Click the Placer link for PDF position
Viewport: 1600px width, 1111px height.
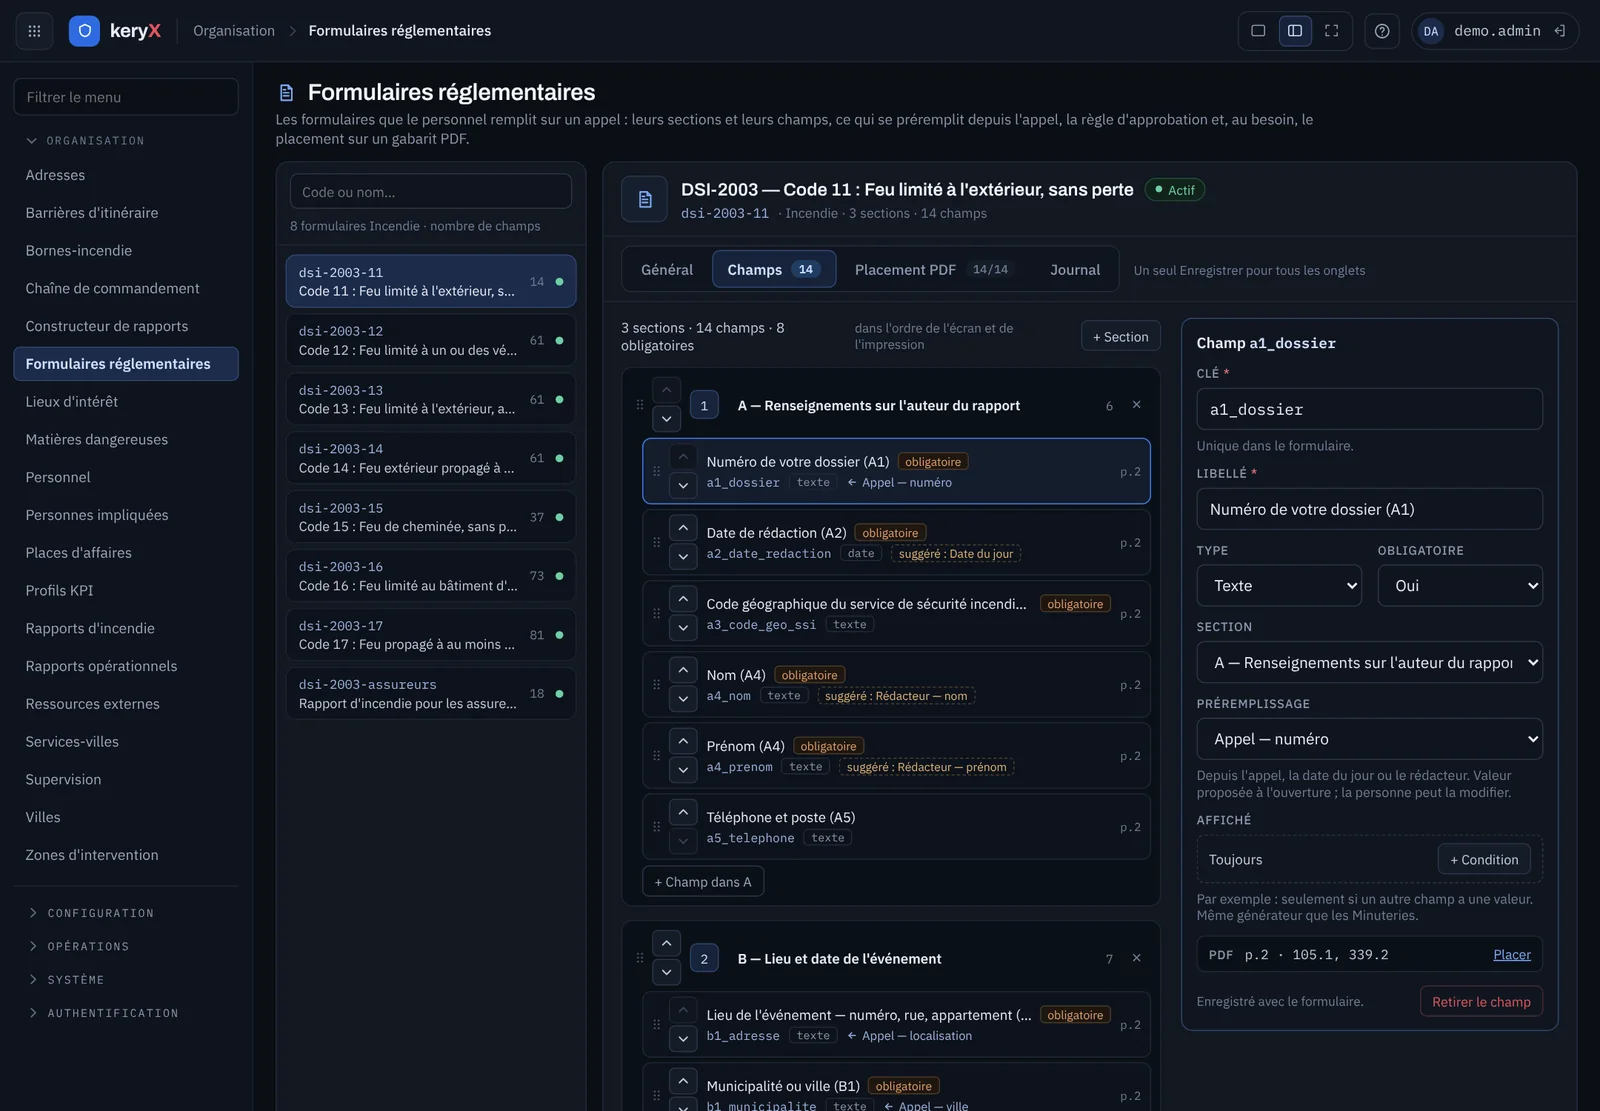point(1511,954)
